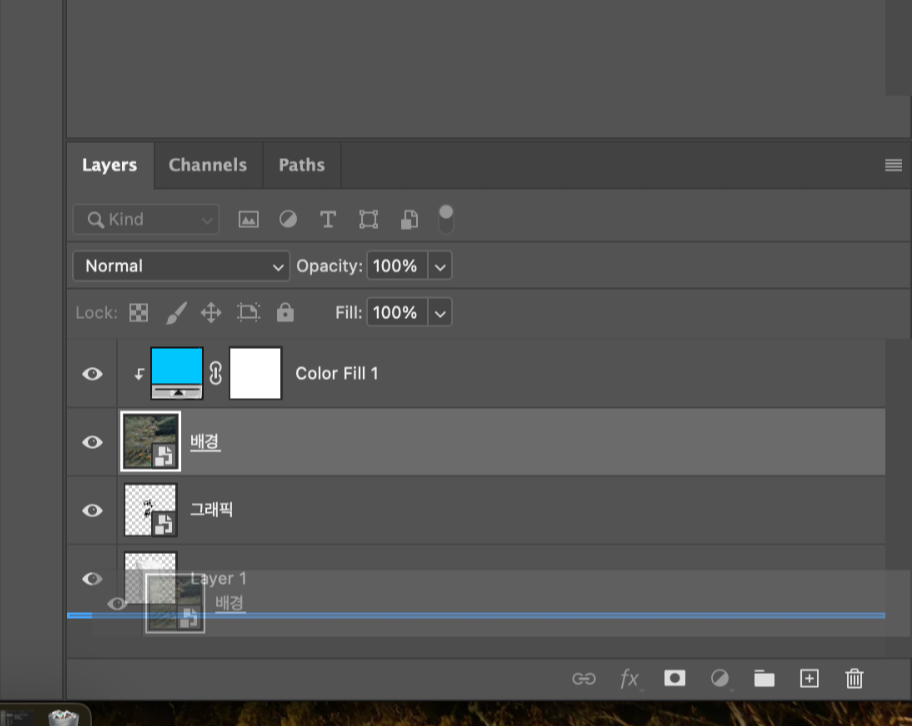
Task: Lock transparent pixels checkerboard icon
Action: 138,313
